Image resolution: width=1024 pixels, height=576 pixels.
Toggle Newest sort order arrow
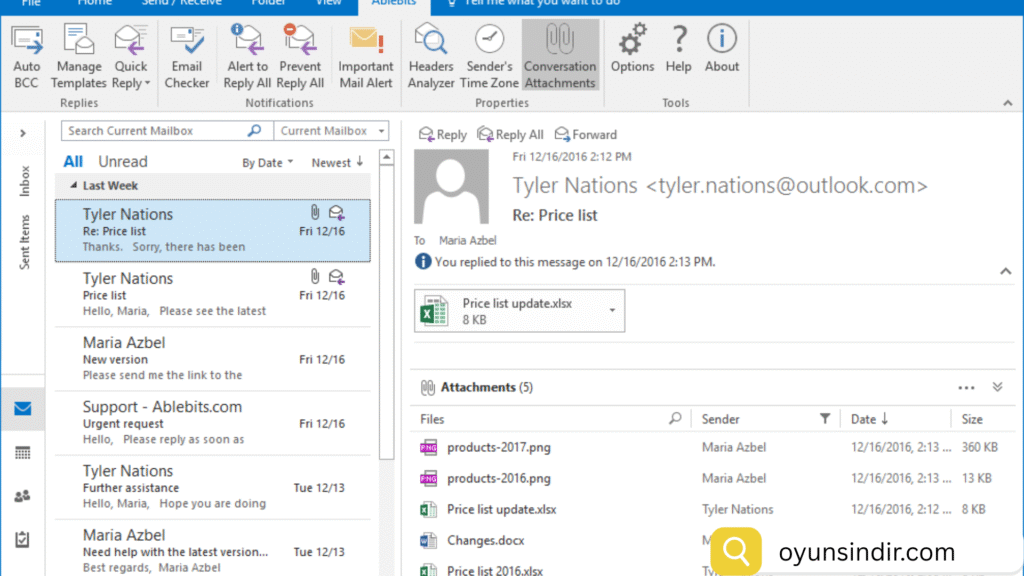coord(359,162)
